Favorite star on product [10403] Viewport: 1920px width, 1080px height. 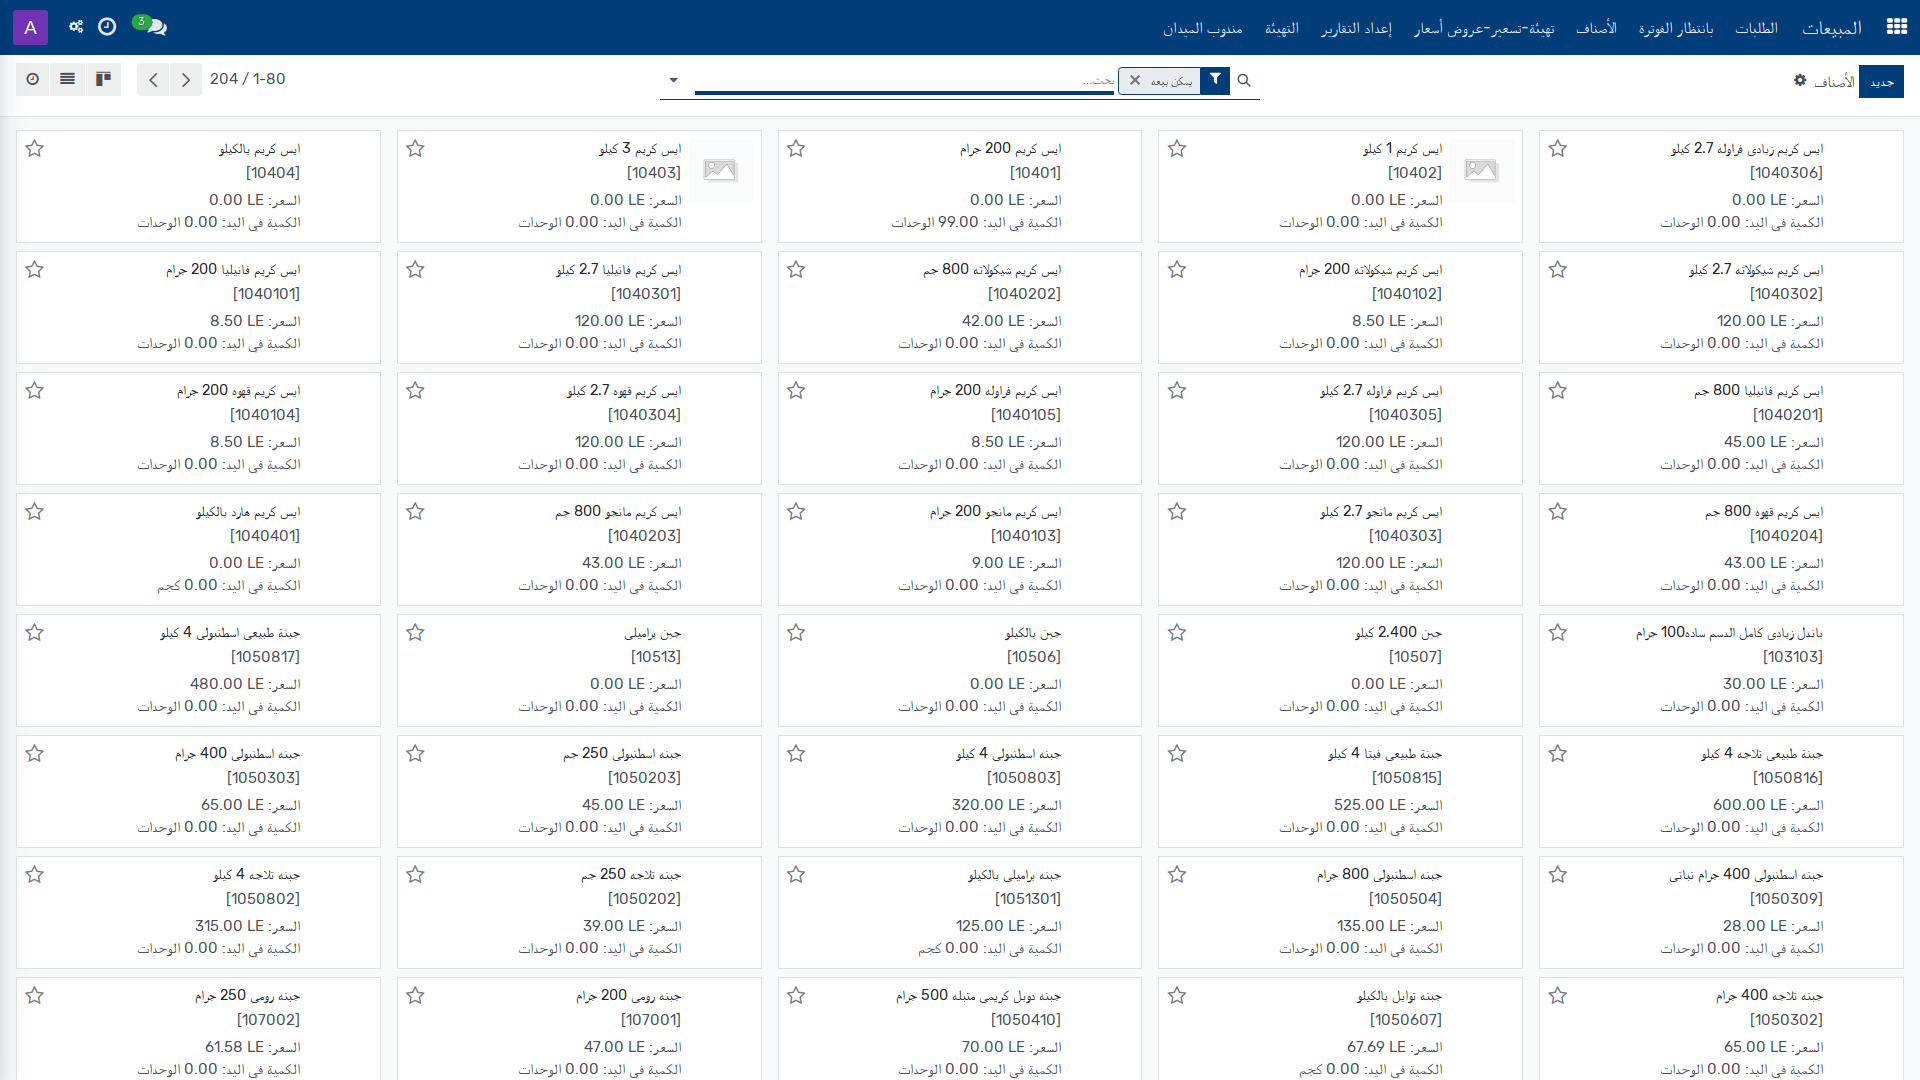tap(416, 149)
